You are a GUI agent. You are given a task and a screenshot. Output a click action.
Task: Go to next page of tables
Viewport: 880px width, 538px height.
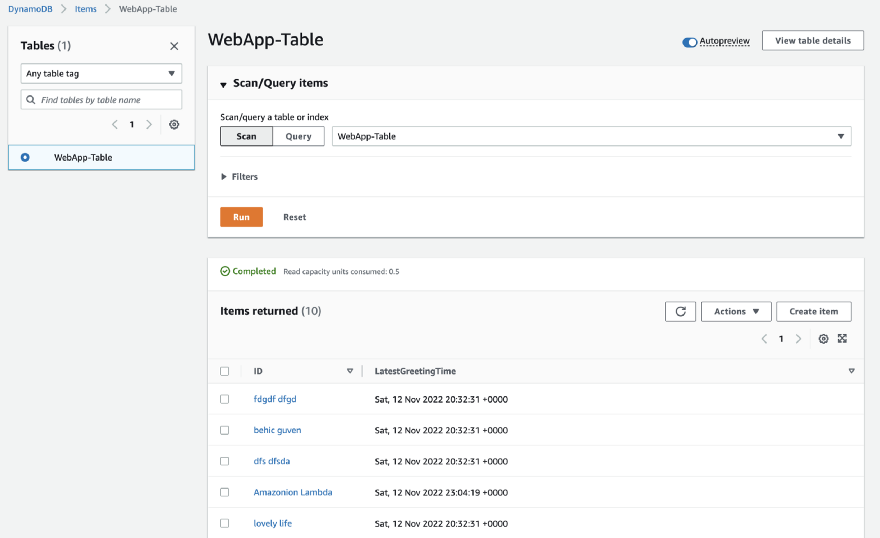(x=149, y=125)
